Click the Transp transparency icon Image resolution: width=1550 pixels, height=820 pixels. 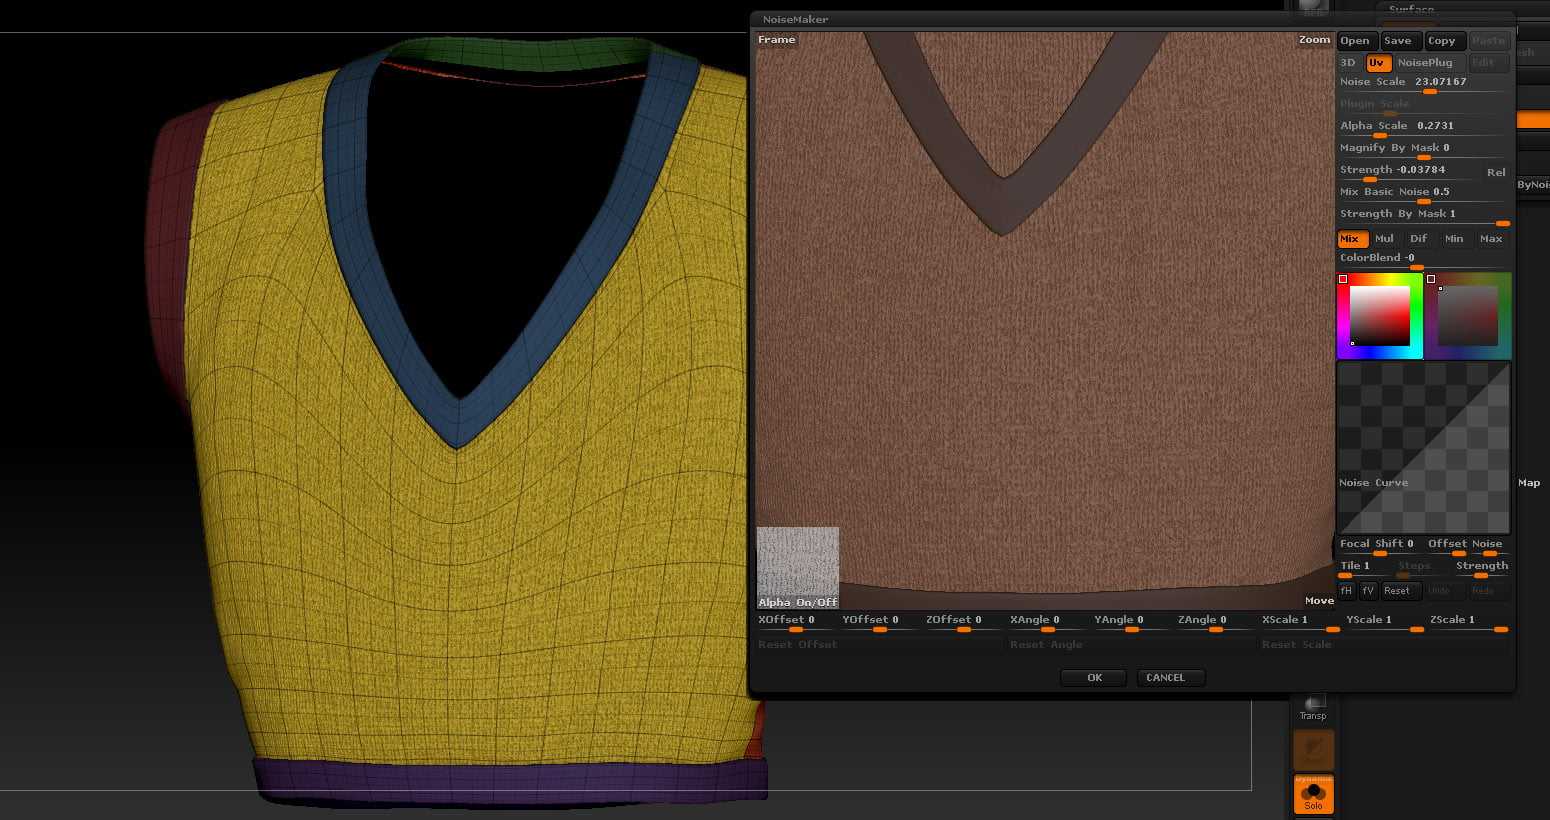(1313, 707)
